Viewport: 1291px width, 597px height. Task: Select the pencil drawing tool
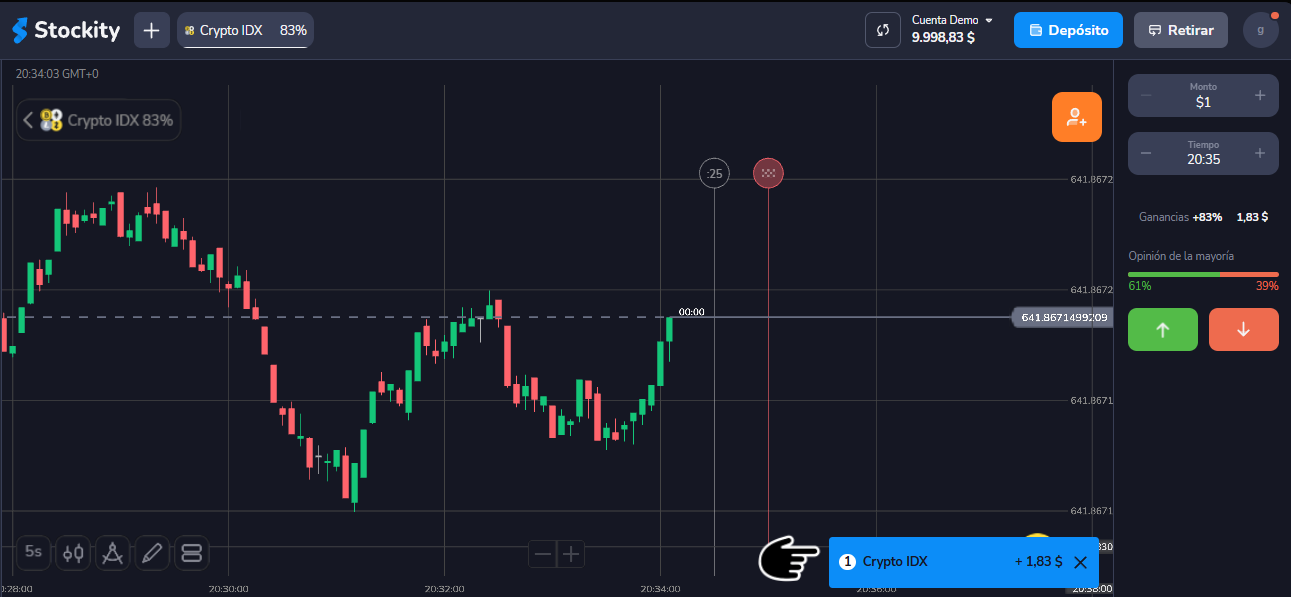click(x=151, y=552)
